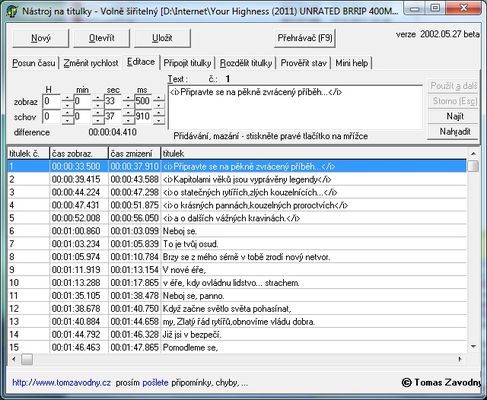Select the Připojit titulky tab
This screenshot has width=487, height=400.
coord(187,63)
